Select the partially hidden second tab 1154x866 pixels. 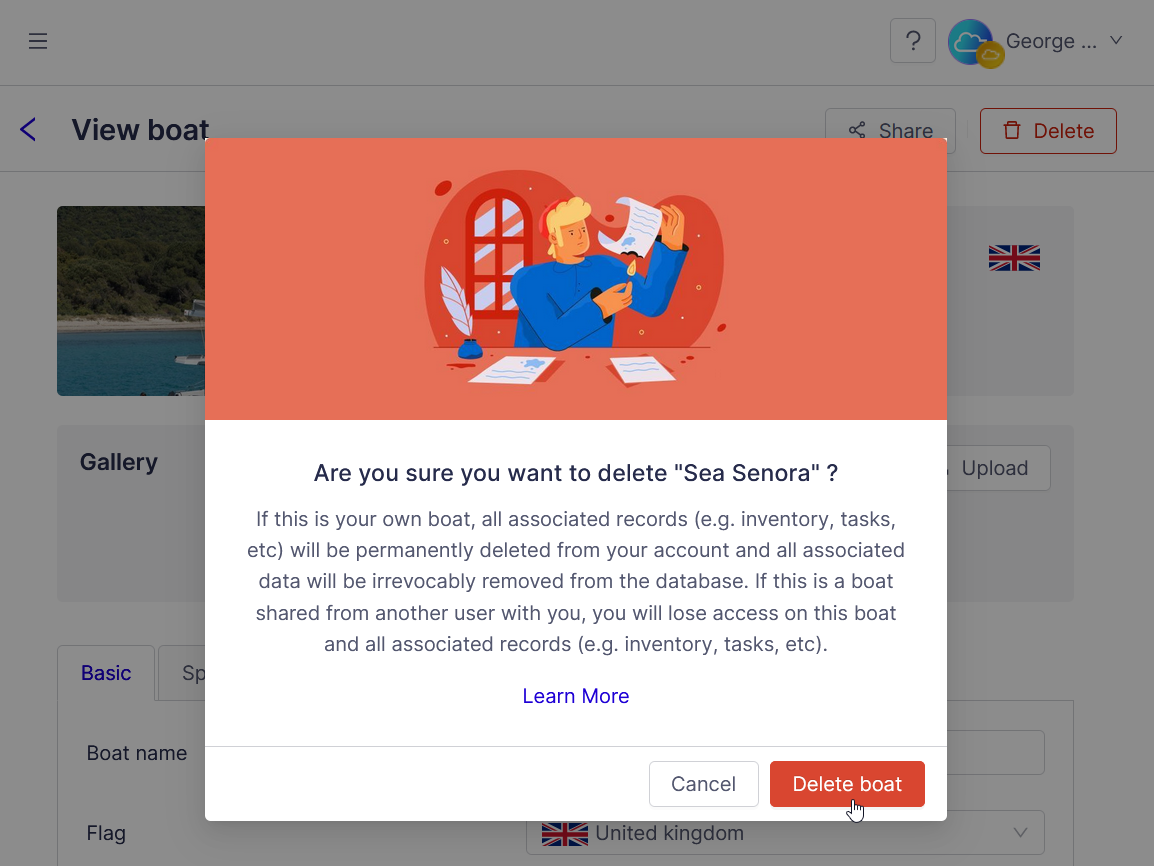click(183, 673)
